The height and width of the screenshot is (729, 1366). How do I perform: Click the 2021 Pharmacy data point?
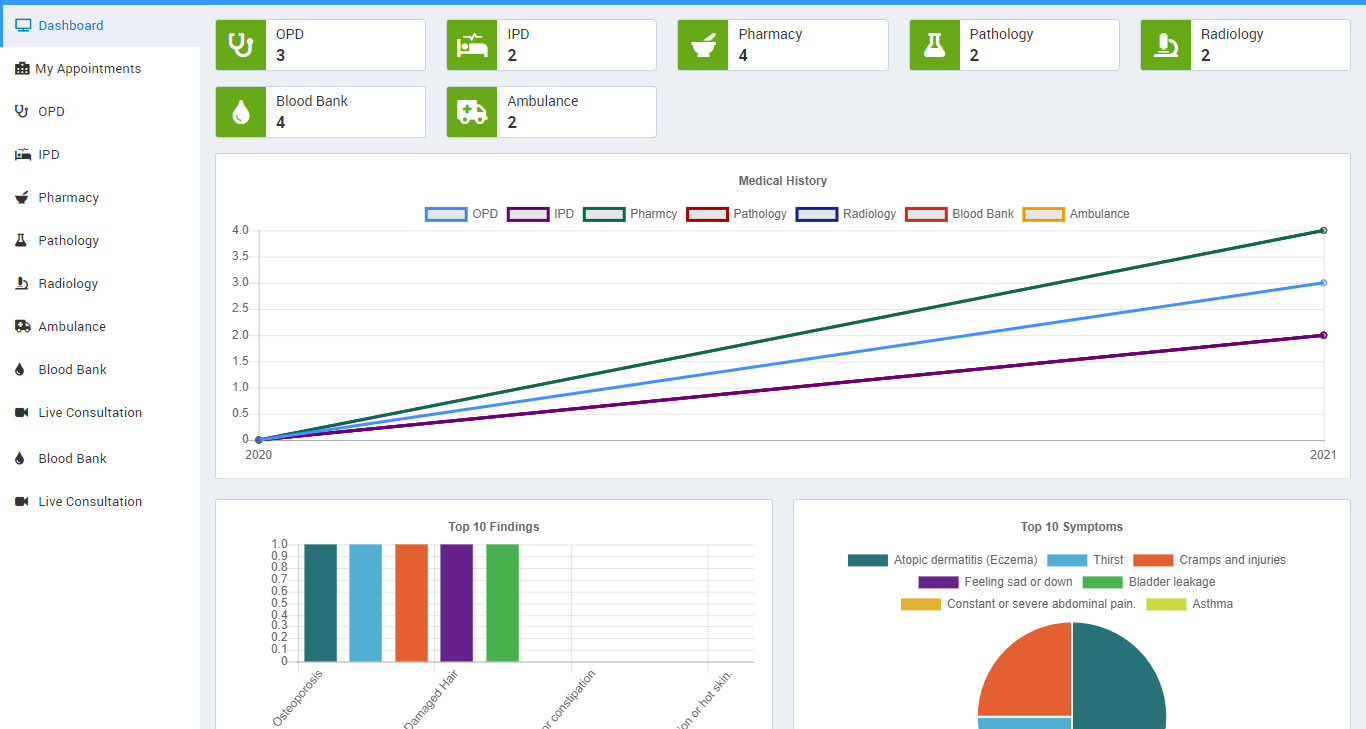(x=1323, y=231)
